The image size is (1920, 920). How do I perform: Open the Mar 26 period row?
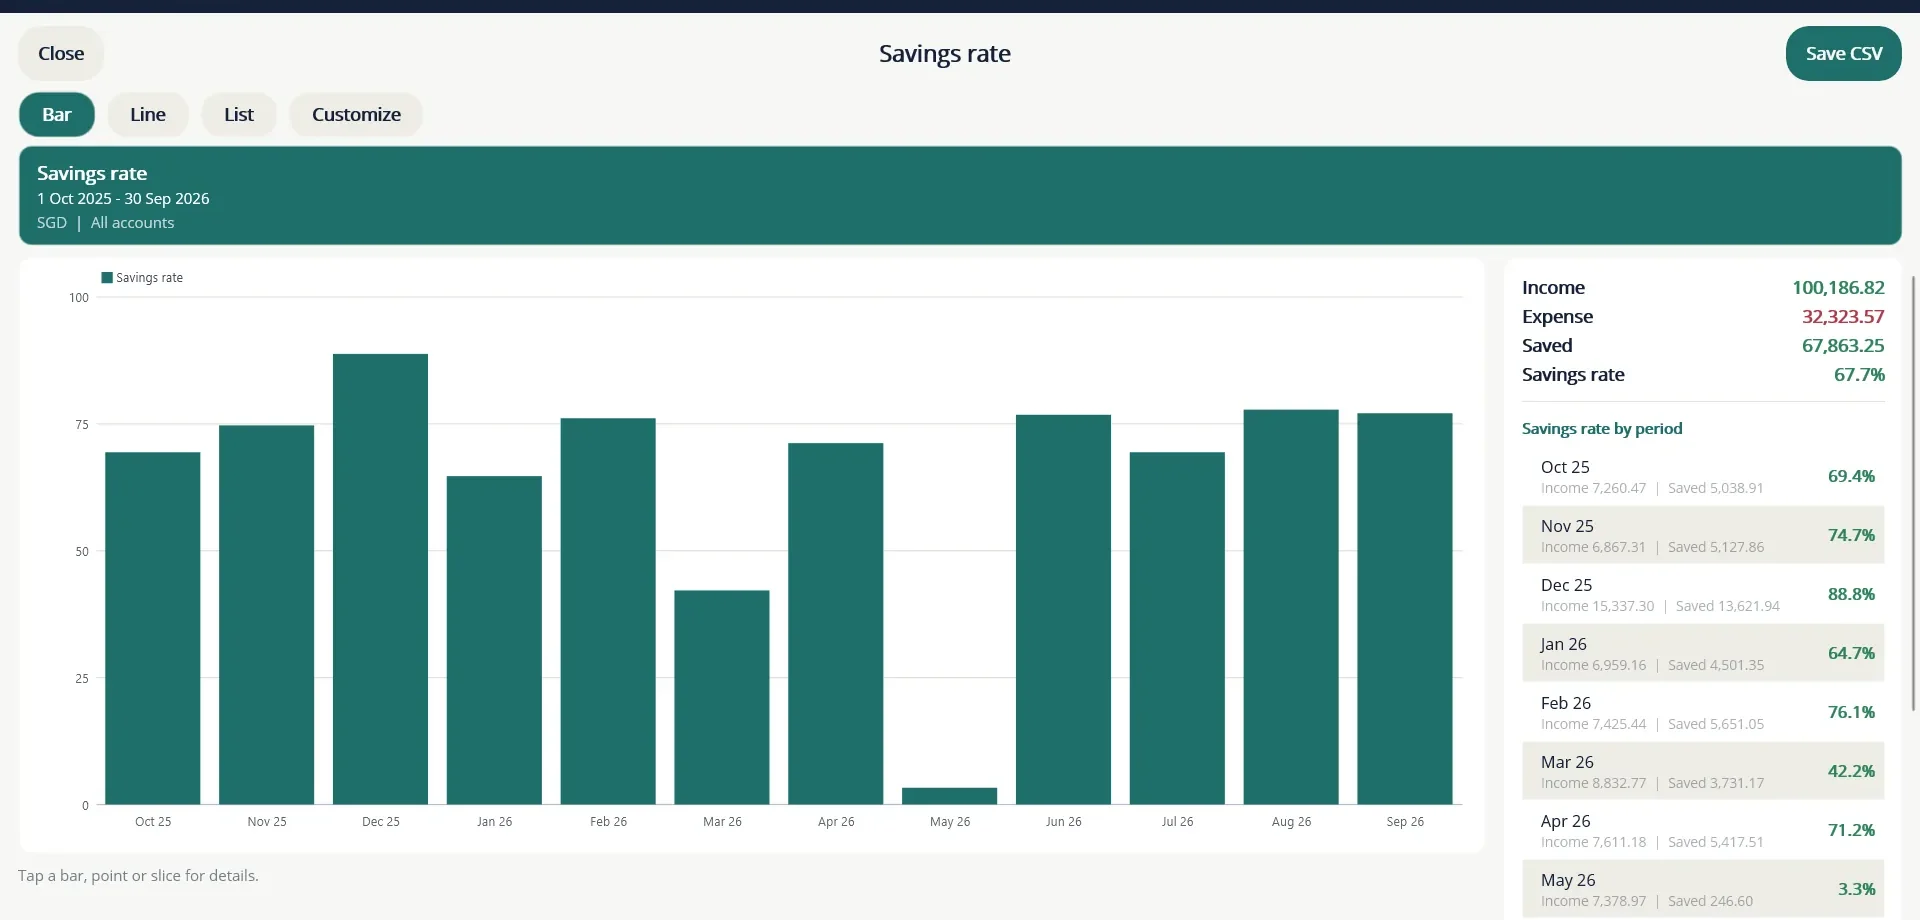[x=1703, y=772]
